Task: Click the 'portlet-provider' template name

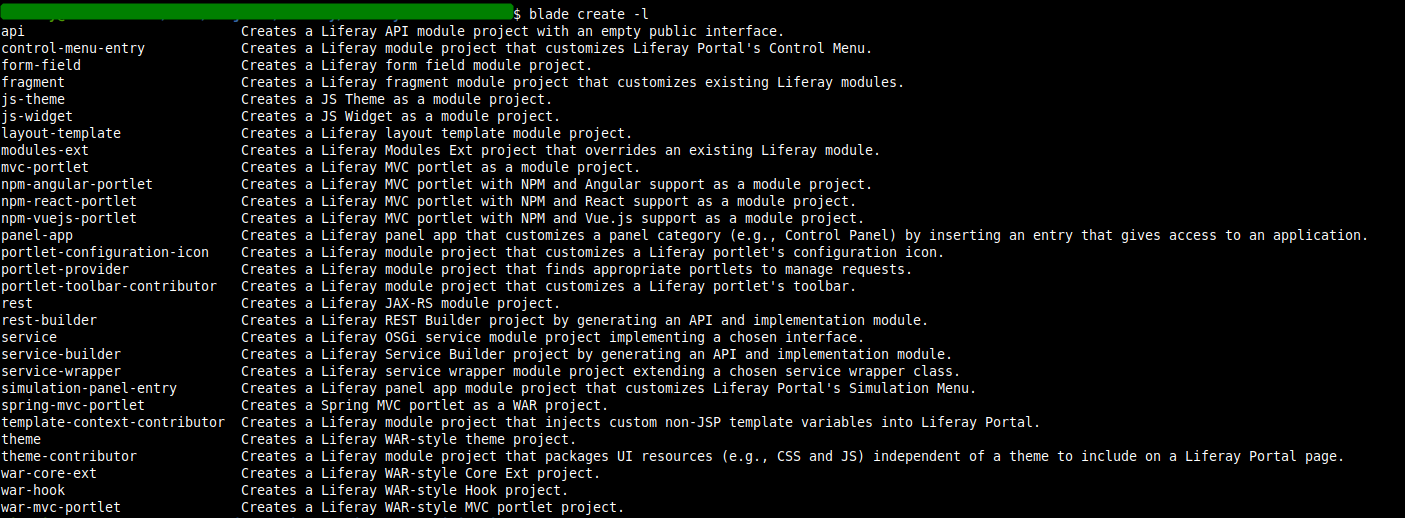Action: coord(65,269)
